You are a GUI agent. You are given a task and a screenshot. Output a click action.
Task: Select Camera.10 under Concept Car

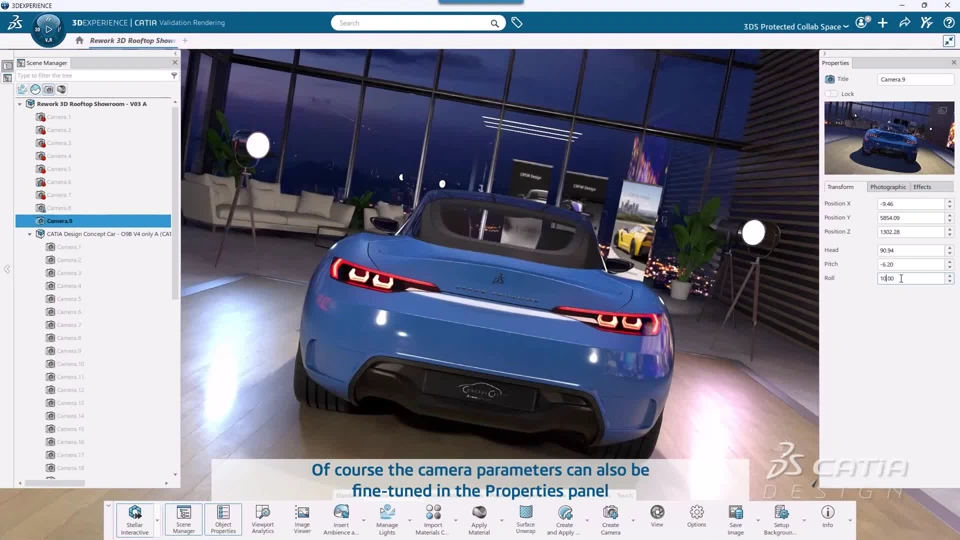click(70, 364)
